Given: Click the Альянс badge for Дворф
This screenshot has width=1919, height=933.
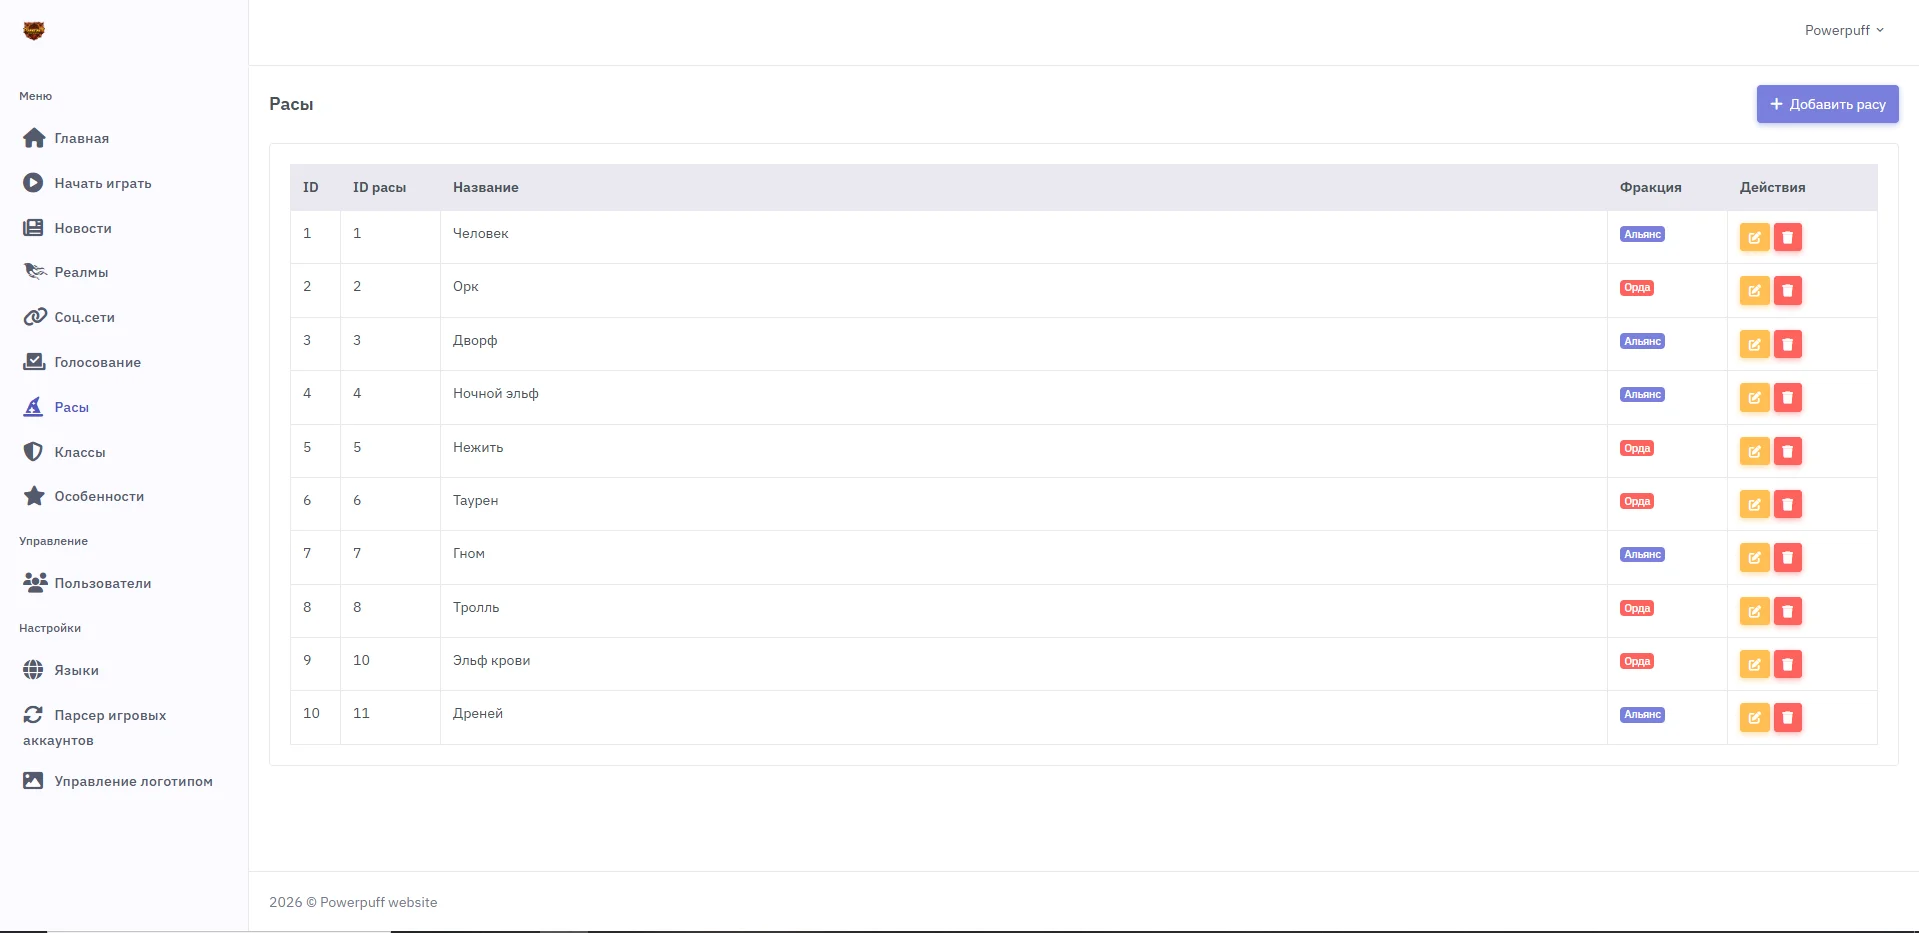Looking at the screenshot, I should pos(1642,341).
